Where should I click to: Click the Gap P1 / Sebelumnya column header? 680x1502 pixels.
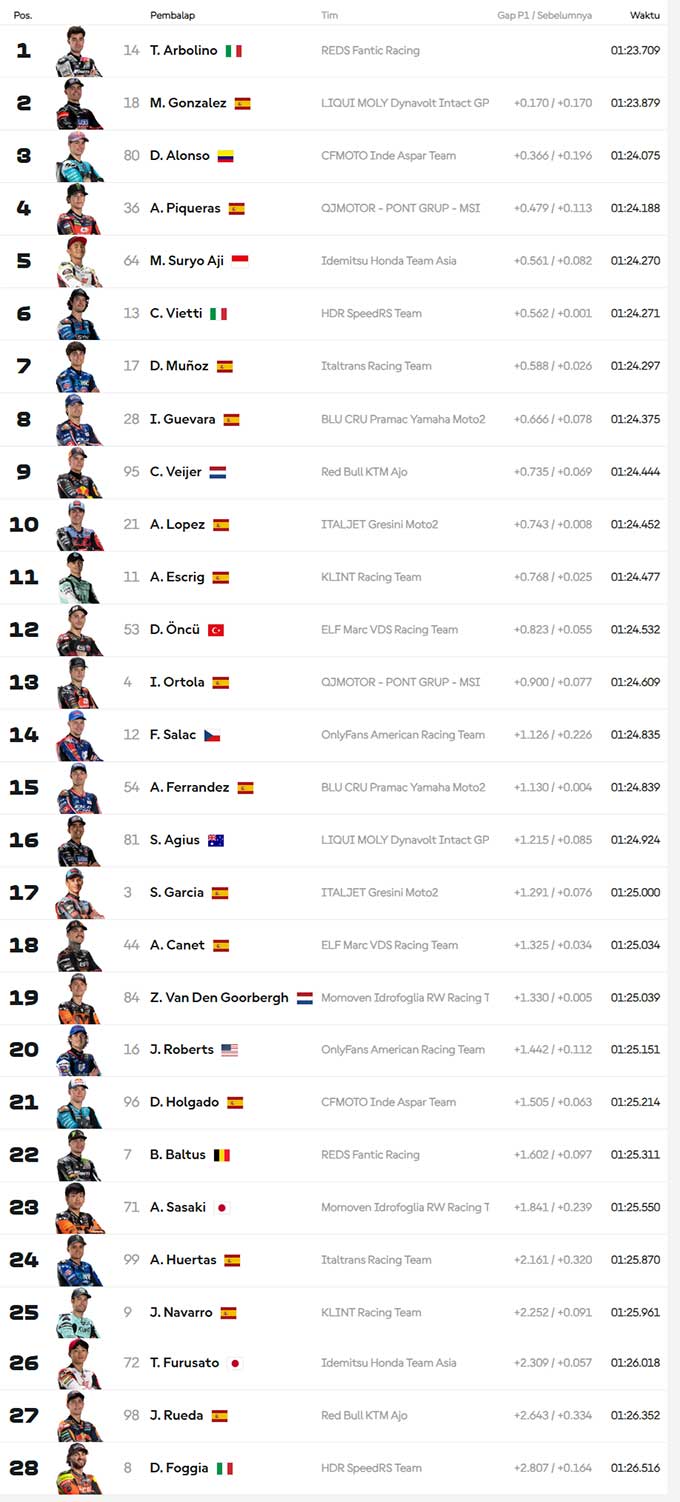[544, 16]
